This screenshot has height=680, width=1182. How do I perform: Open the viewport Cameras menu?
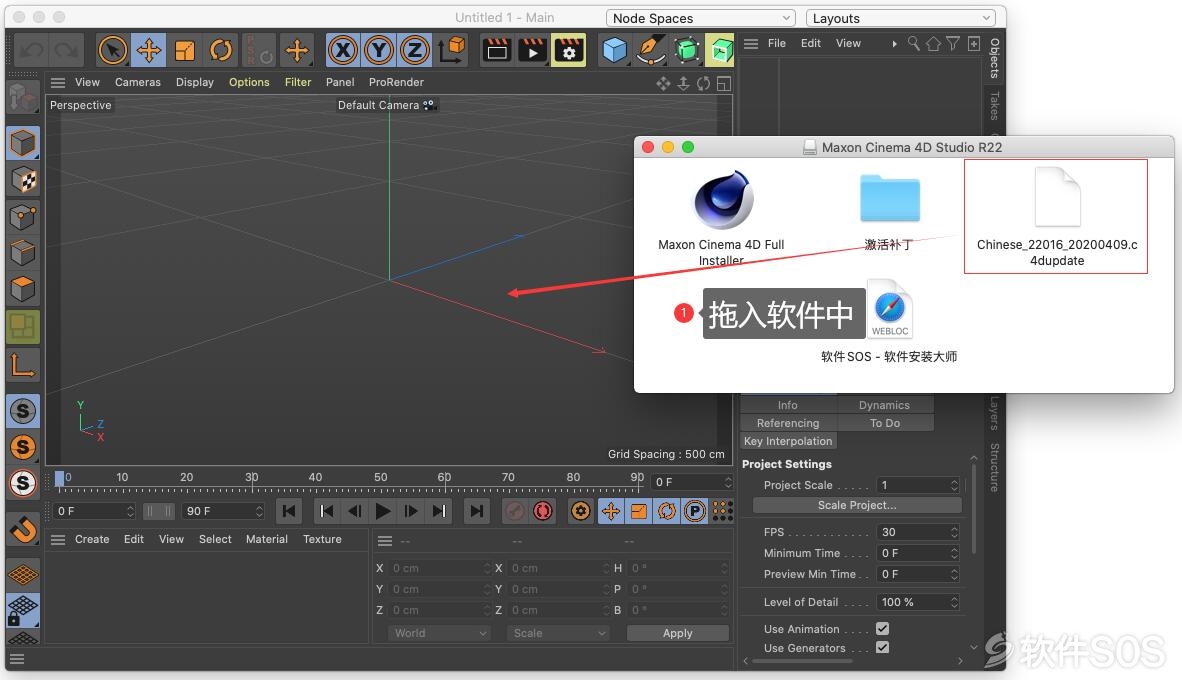click(137, 82)
